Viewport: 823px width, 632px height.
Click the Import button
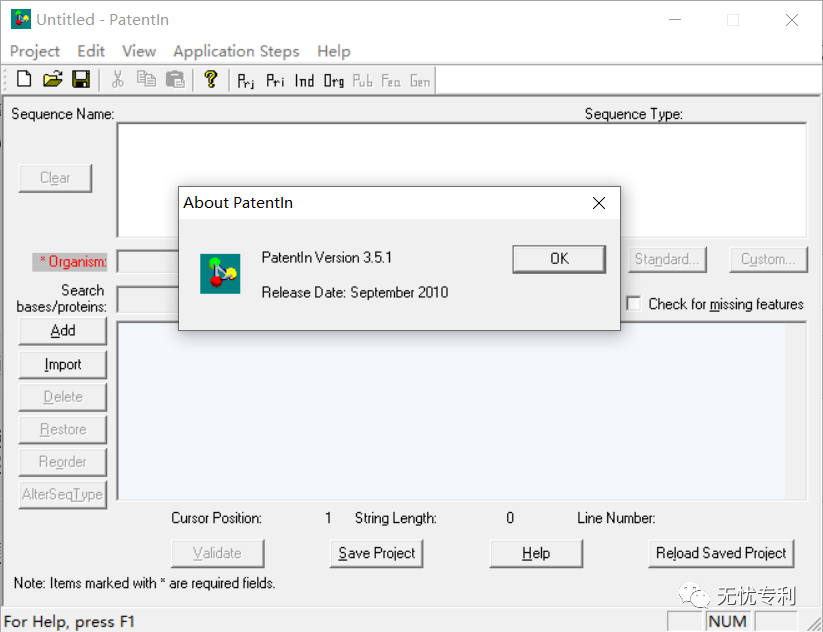click(x=62, y=364)
